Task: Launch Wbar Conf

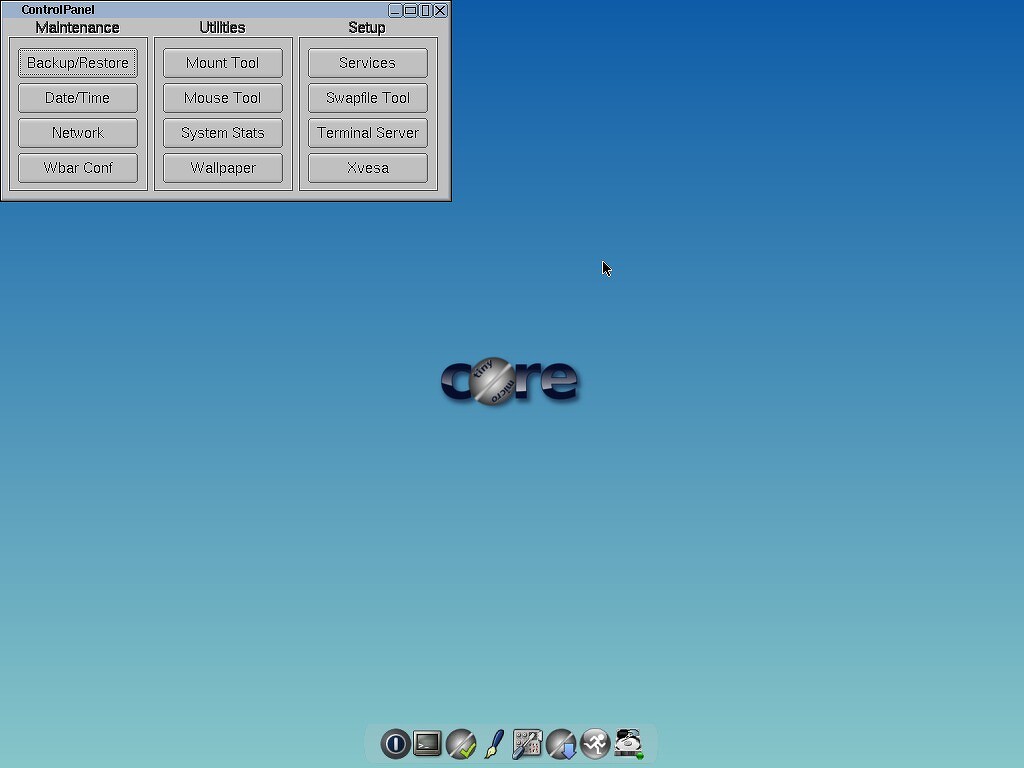Action: 78,168
